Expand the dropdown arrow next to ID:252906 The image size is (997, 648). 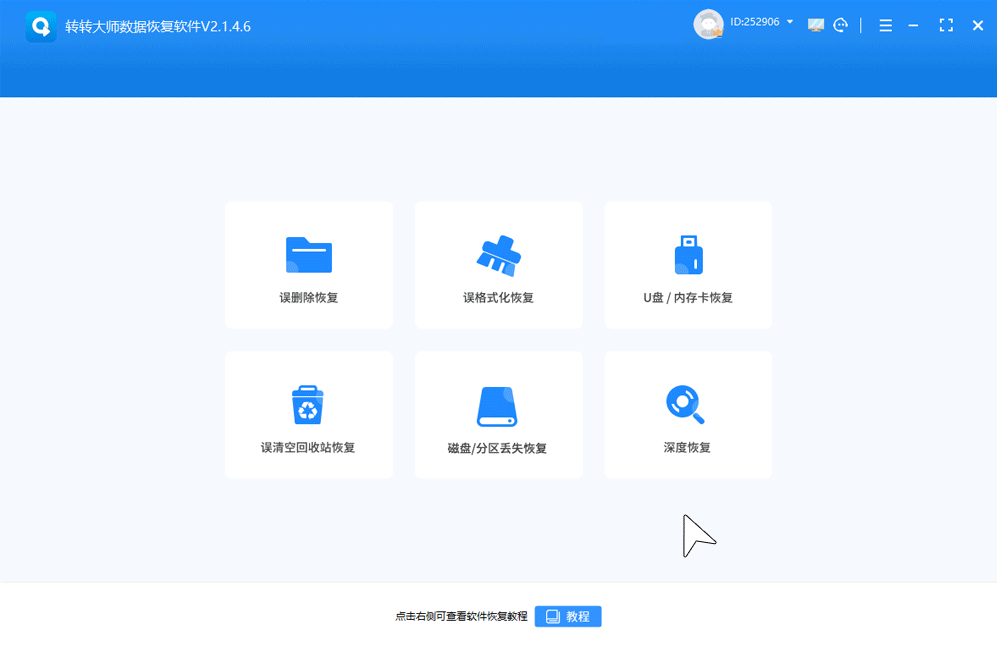791,22
